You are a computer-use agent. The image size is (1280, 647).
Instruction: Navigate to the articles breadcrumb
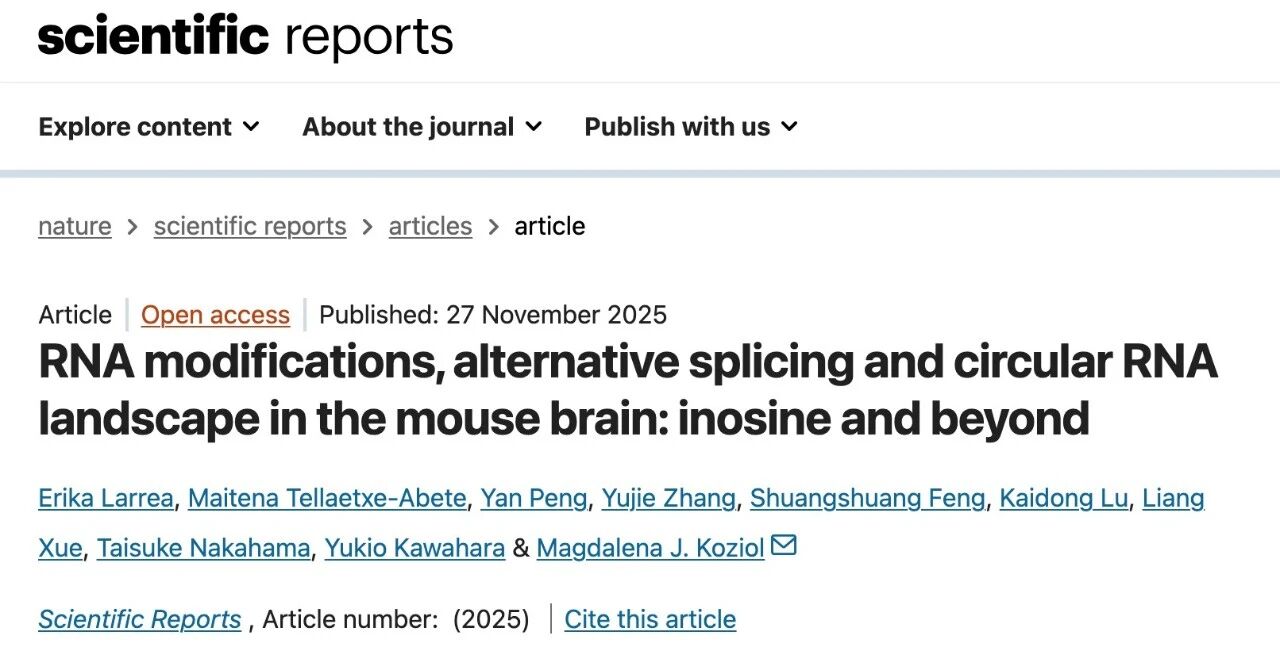[430, 226]
